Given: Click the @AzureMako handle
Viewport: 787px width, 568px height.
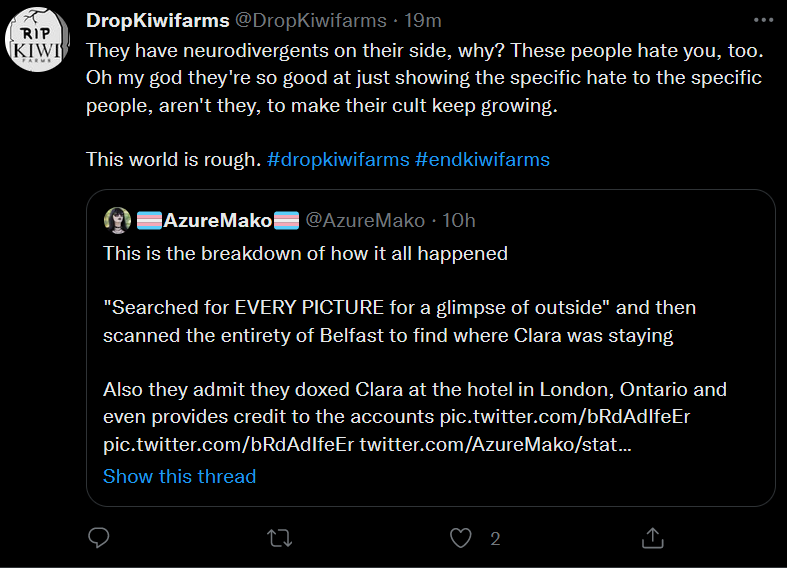Looking at the screenshot, I should point(365,220).
